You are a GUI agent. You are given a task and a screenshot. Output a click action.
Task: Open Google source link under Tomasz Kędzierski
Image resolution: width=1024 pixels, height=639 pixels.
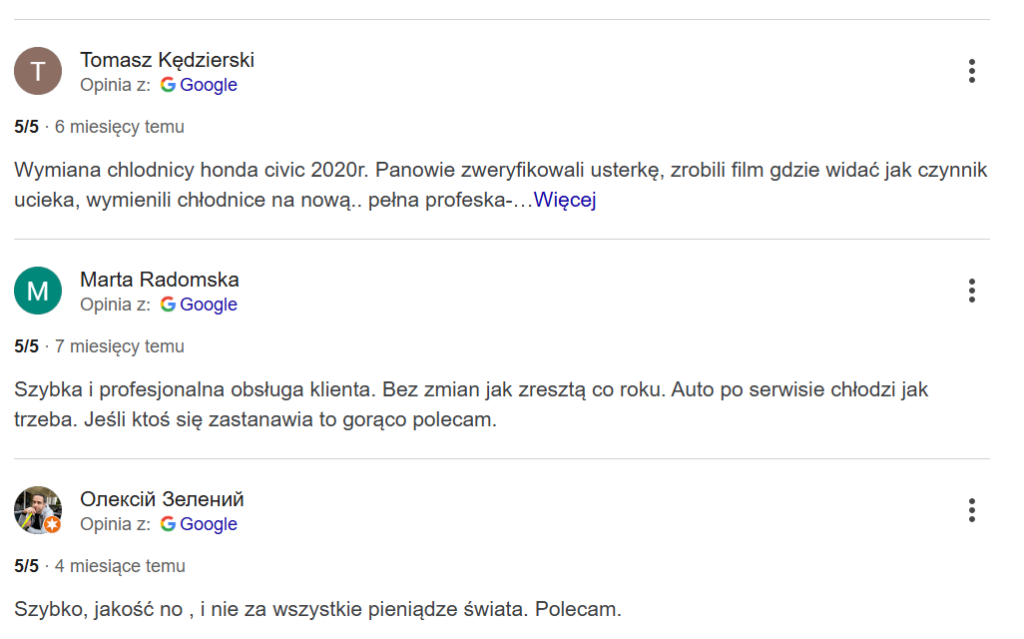point(208,85)
